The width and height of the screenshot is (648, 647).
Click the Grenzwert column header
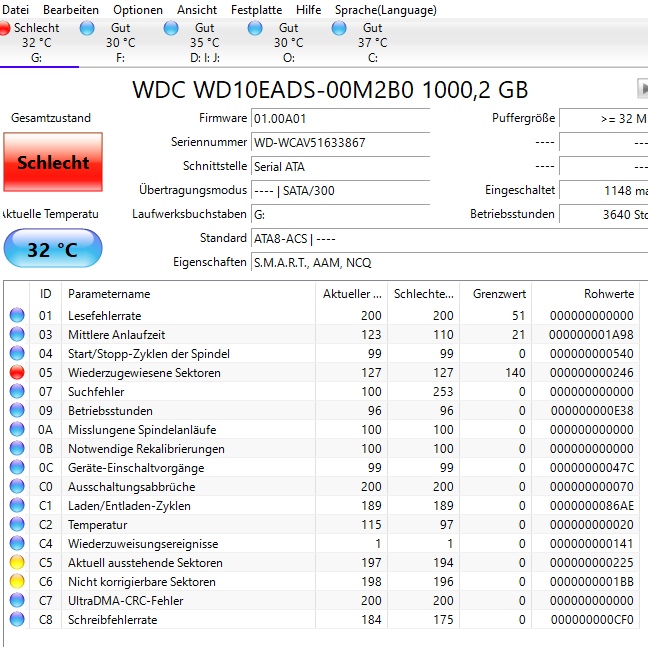point(495,294)
